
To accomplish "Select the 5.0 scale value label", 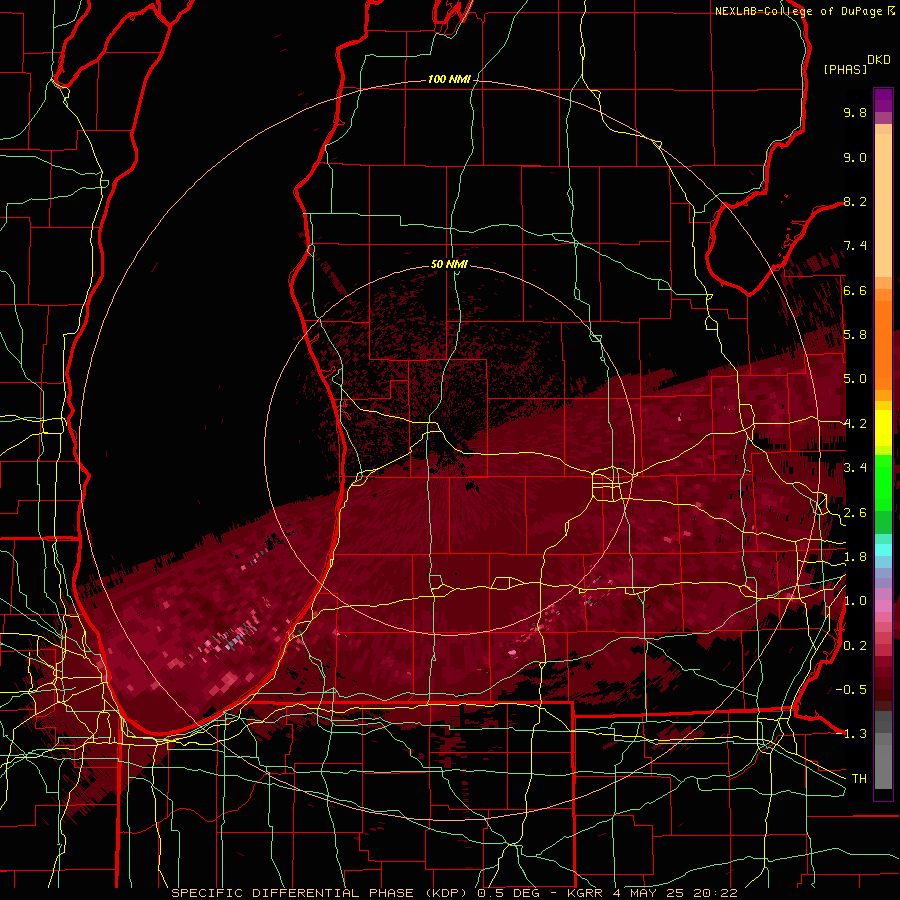I will click(855, 379).
